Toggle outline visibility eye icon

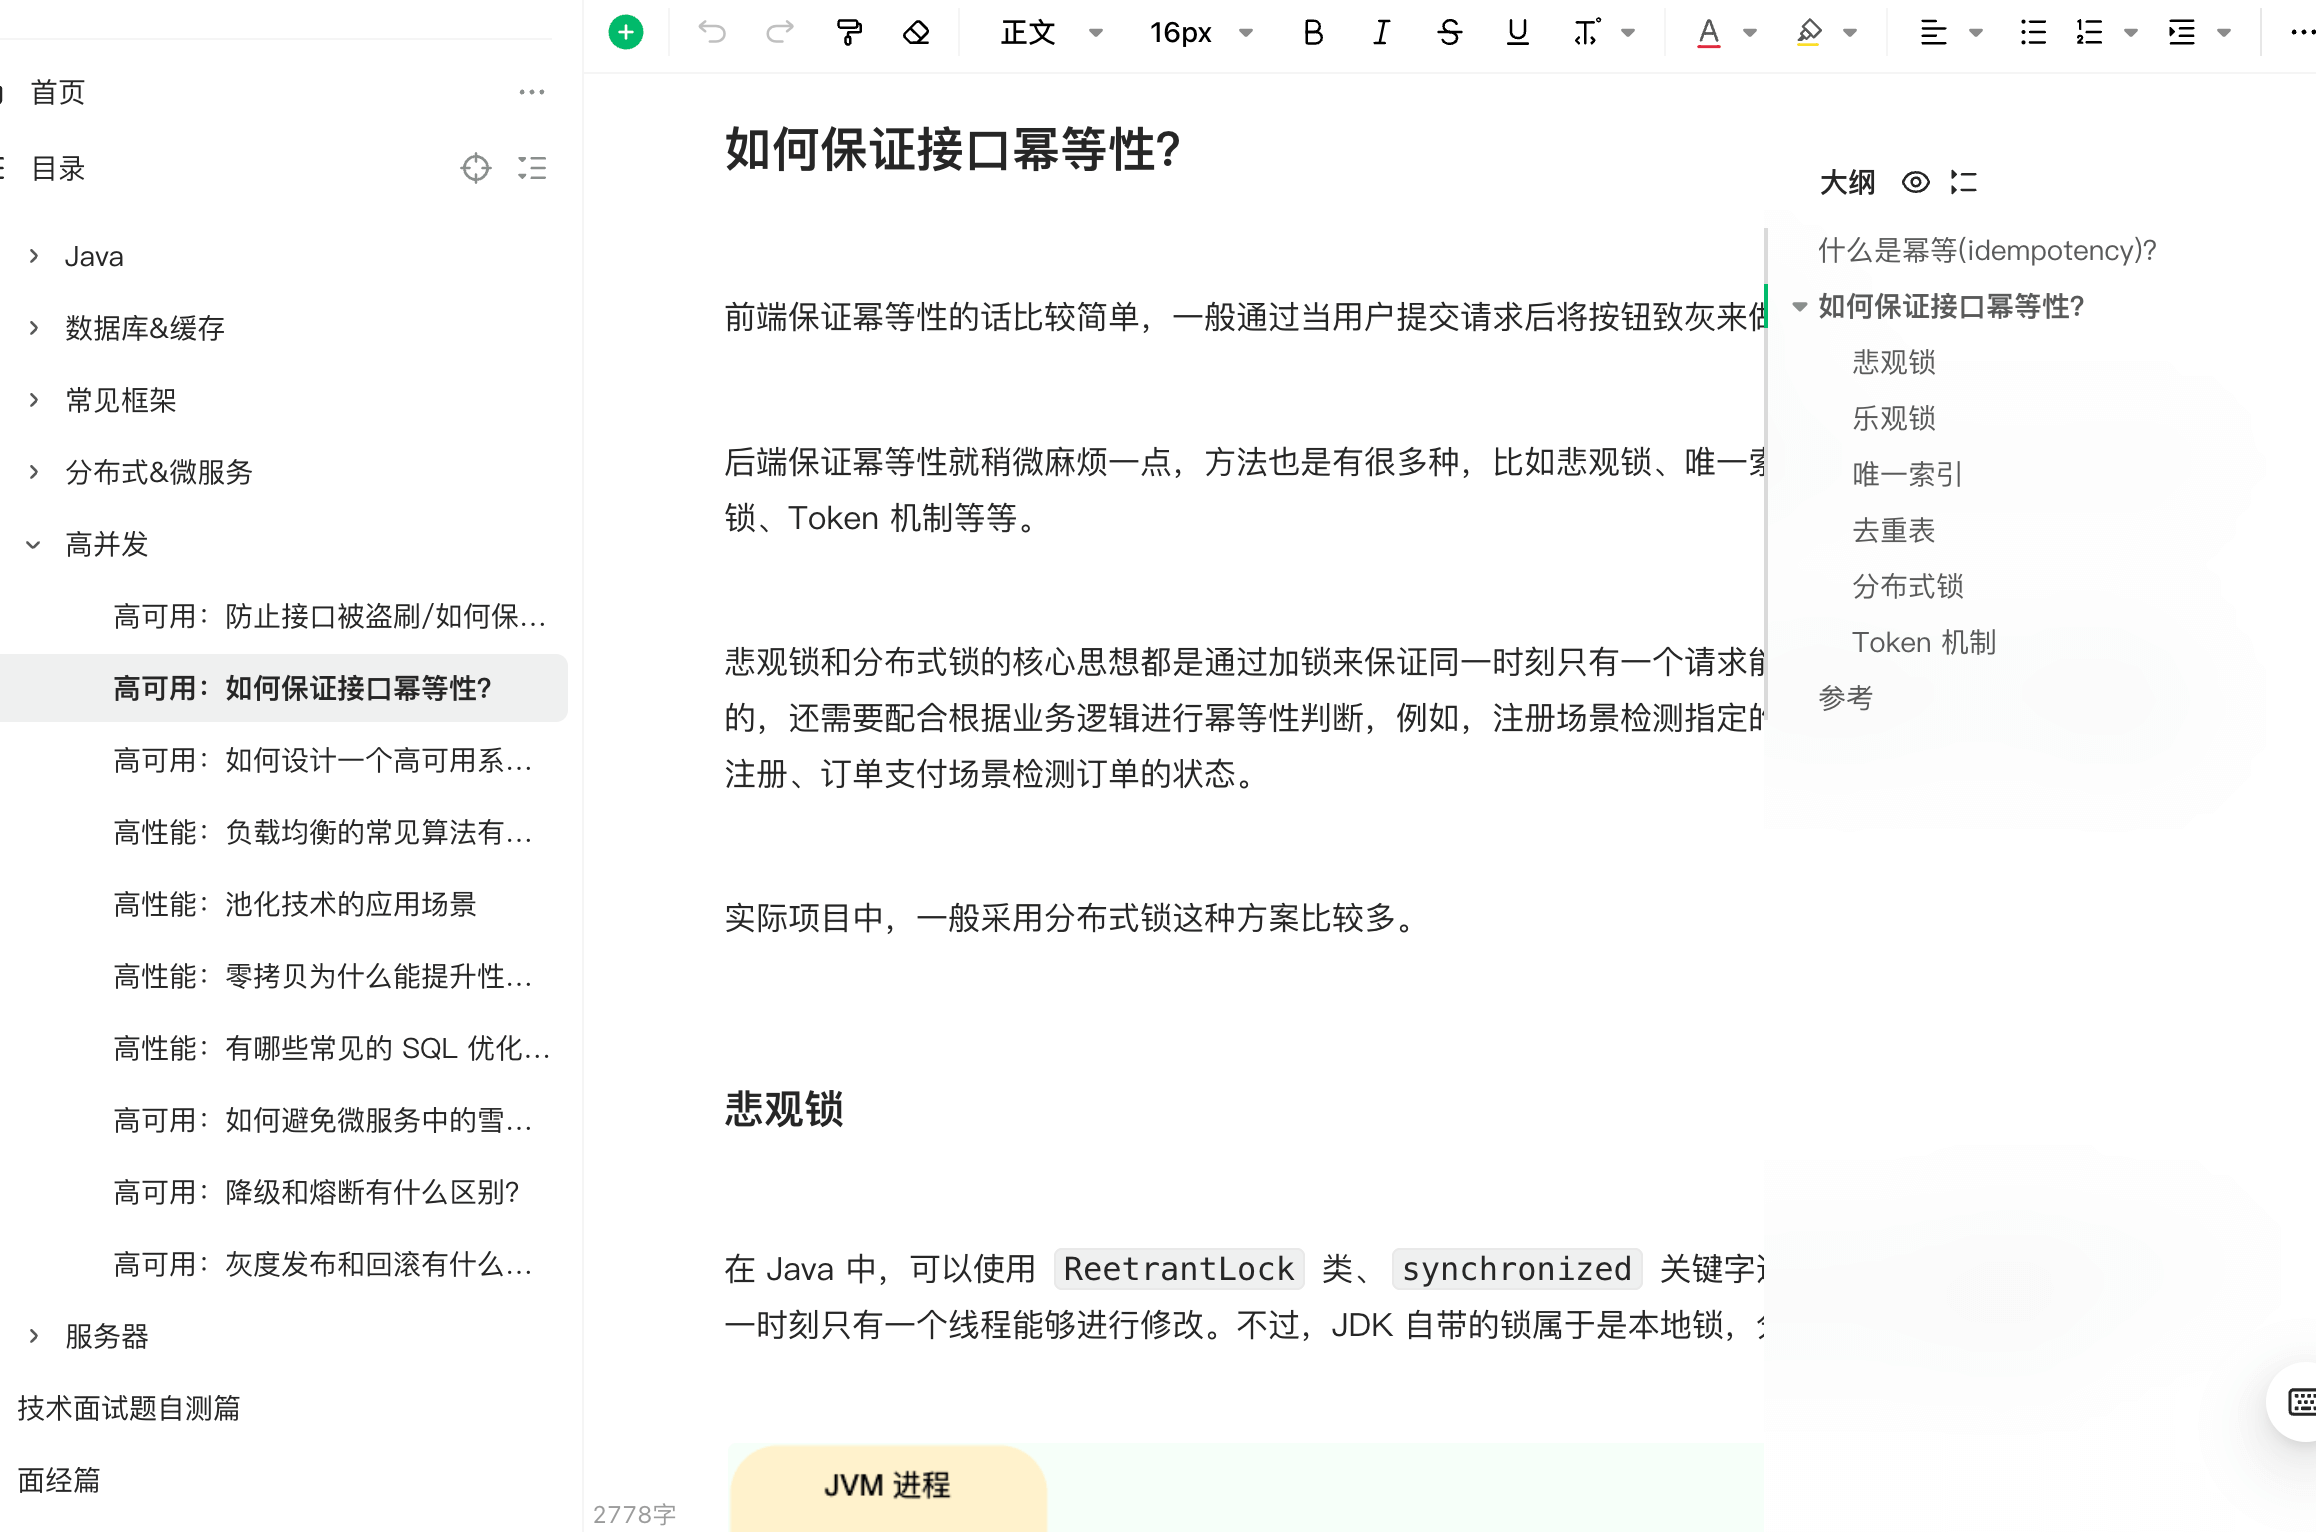(1915, 182)
